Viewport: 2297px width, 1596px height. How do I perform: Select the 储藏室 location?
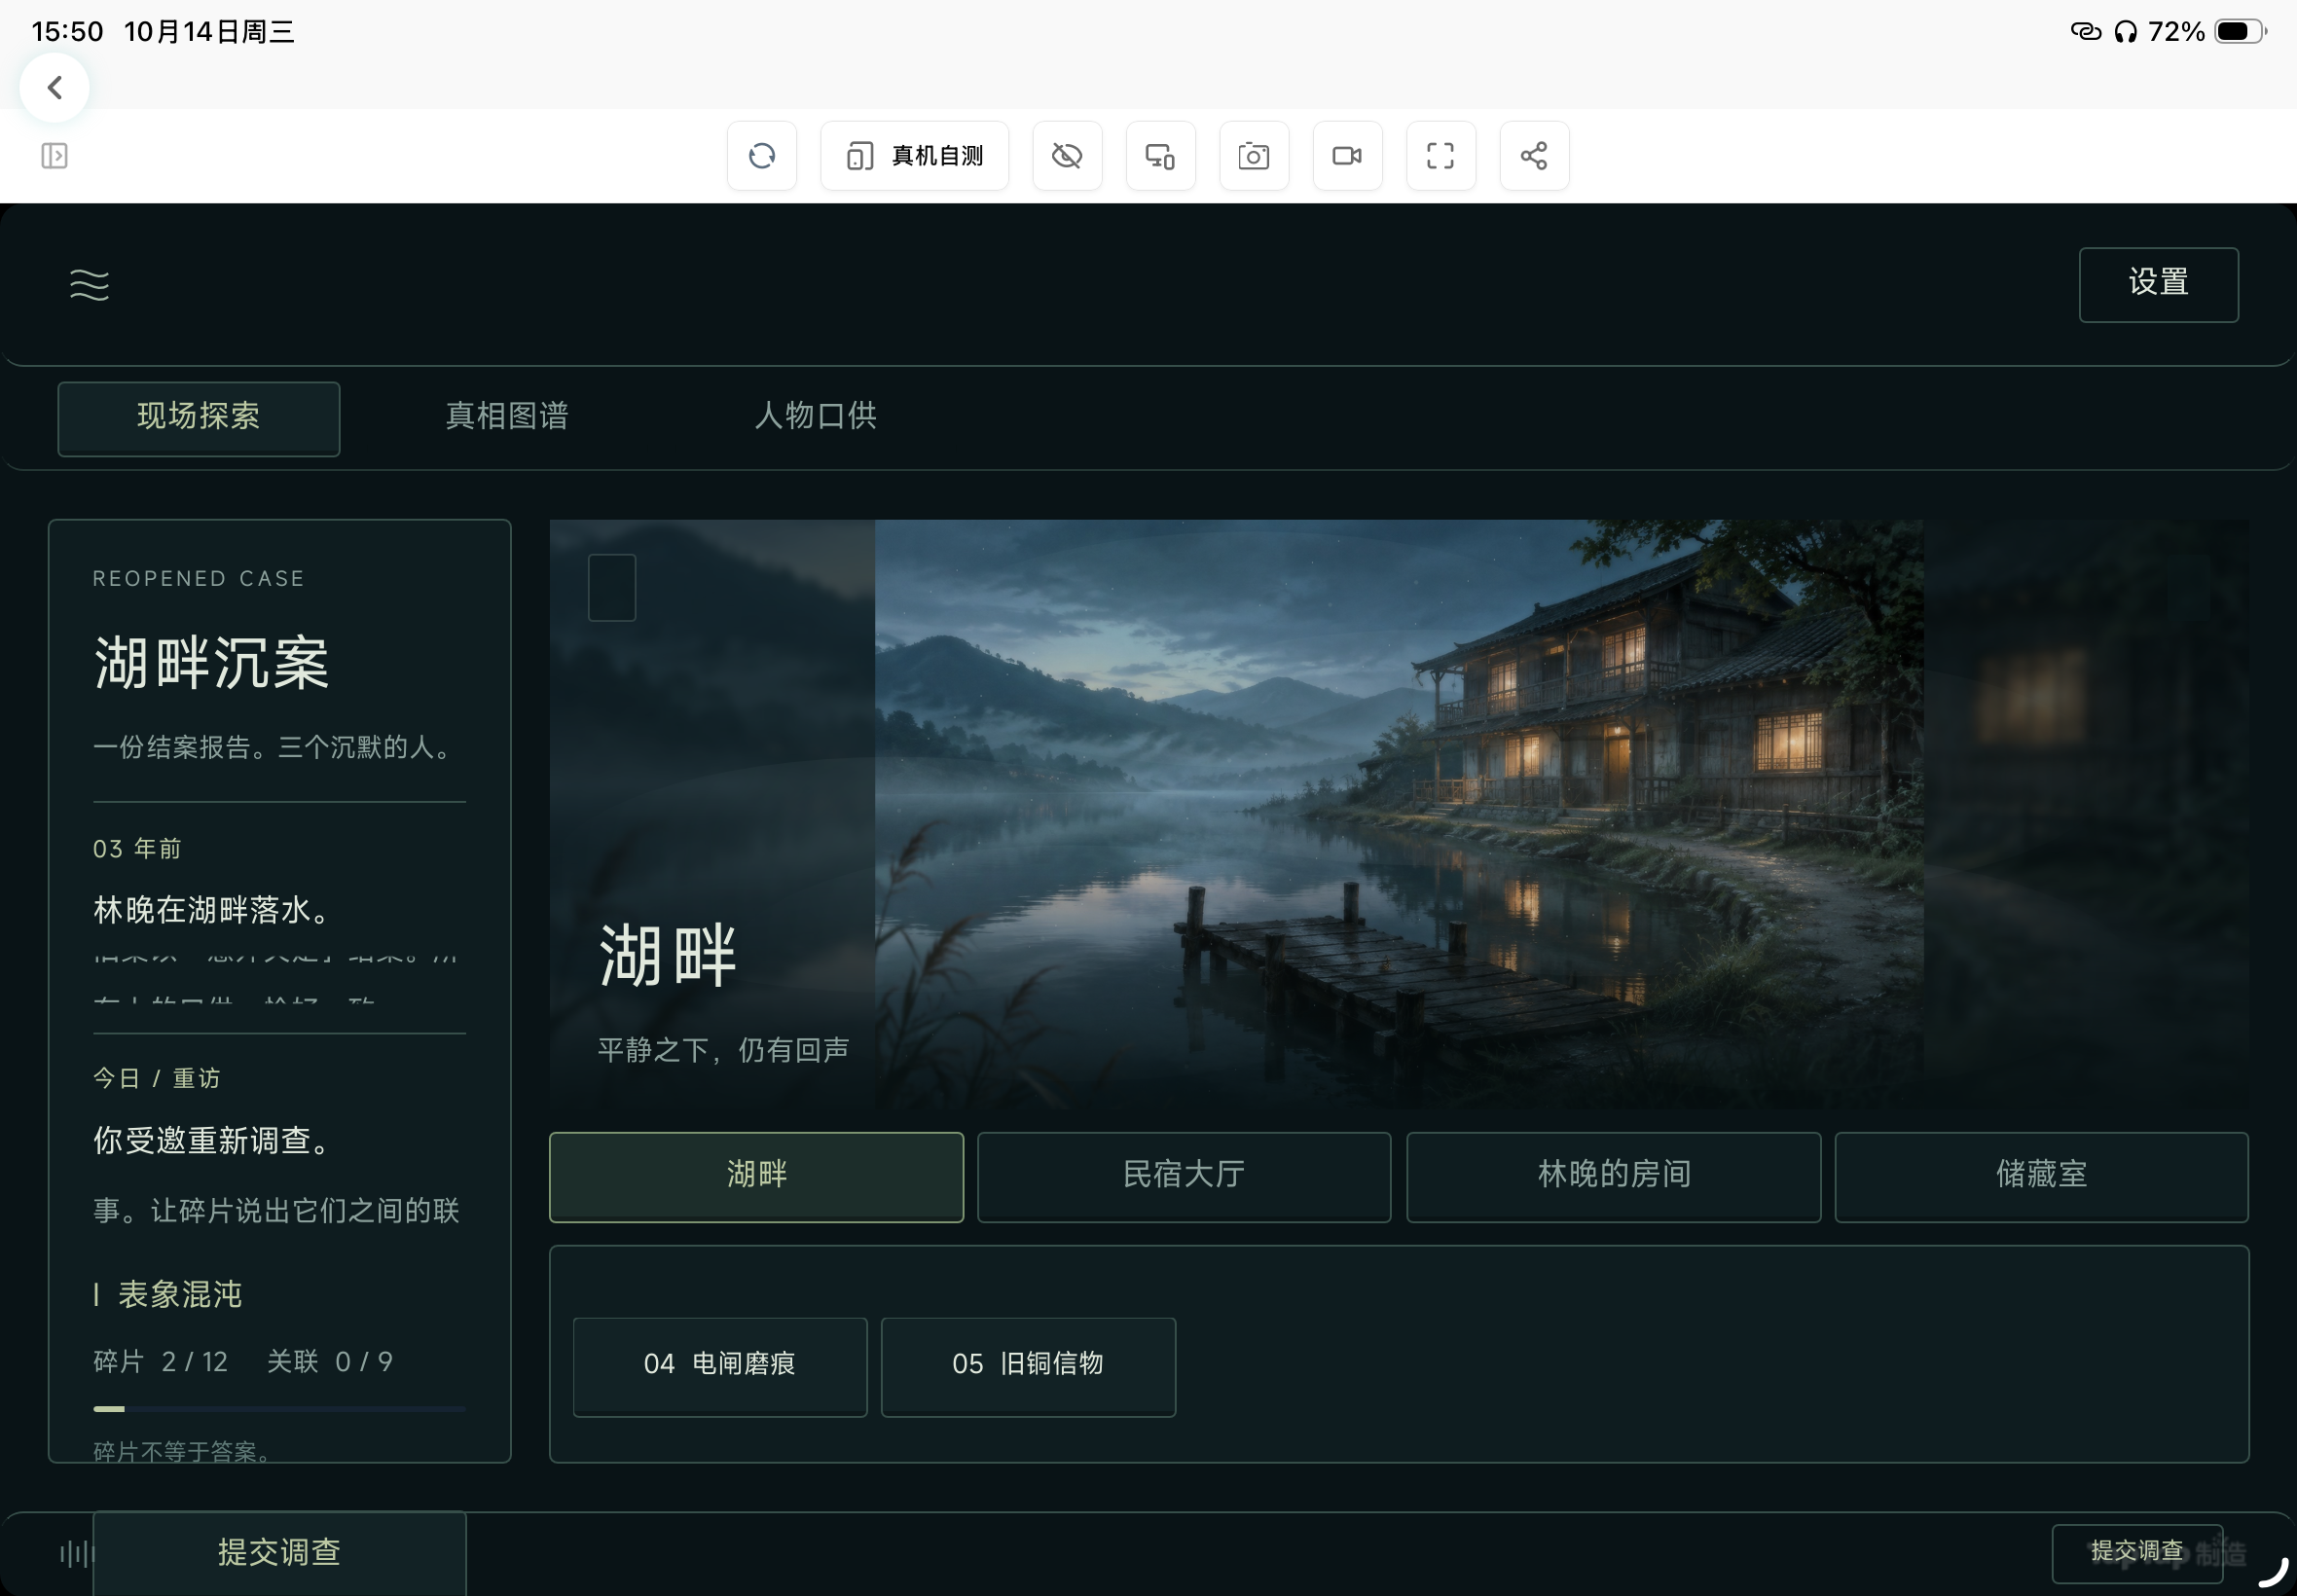pyautogui.click(x=2042, y=1177)
